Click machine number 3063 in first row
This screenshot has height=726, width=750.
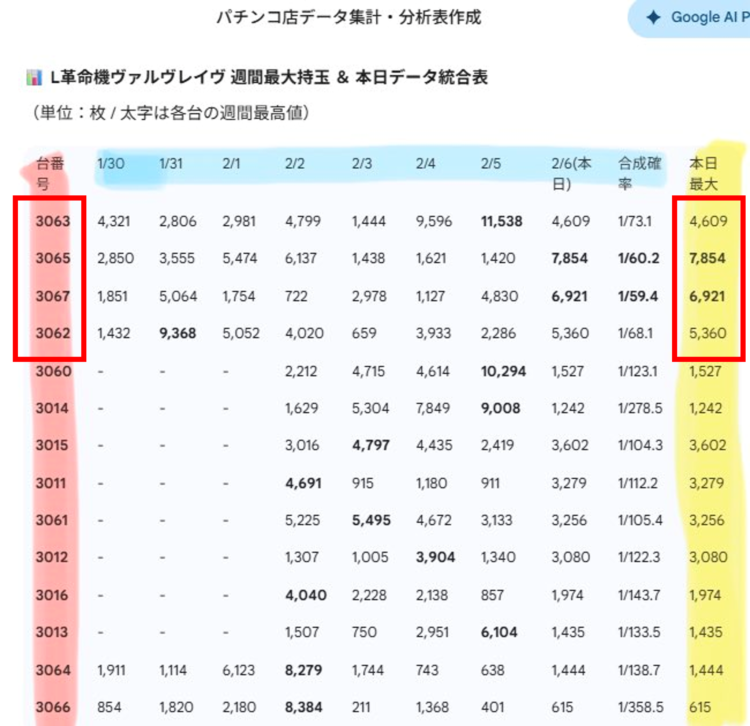(x=52, y=221)
